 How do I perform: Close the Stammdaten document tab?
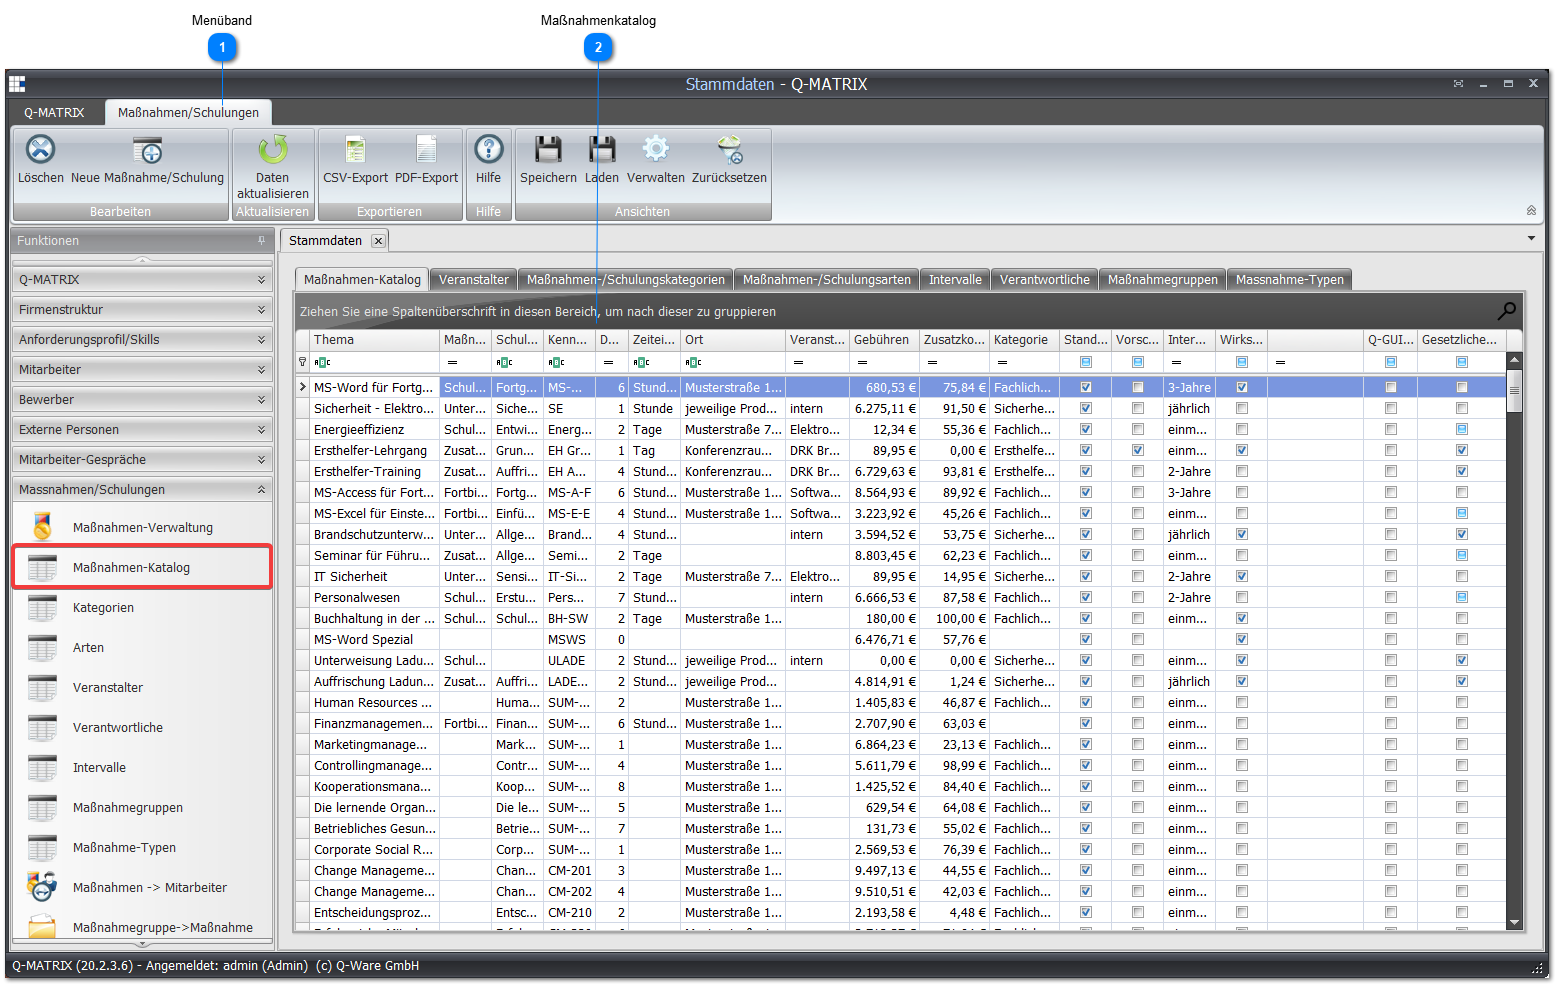(378, 241)
